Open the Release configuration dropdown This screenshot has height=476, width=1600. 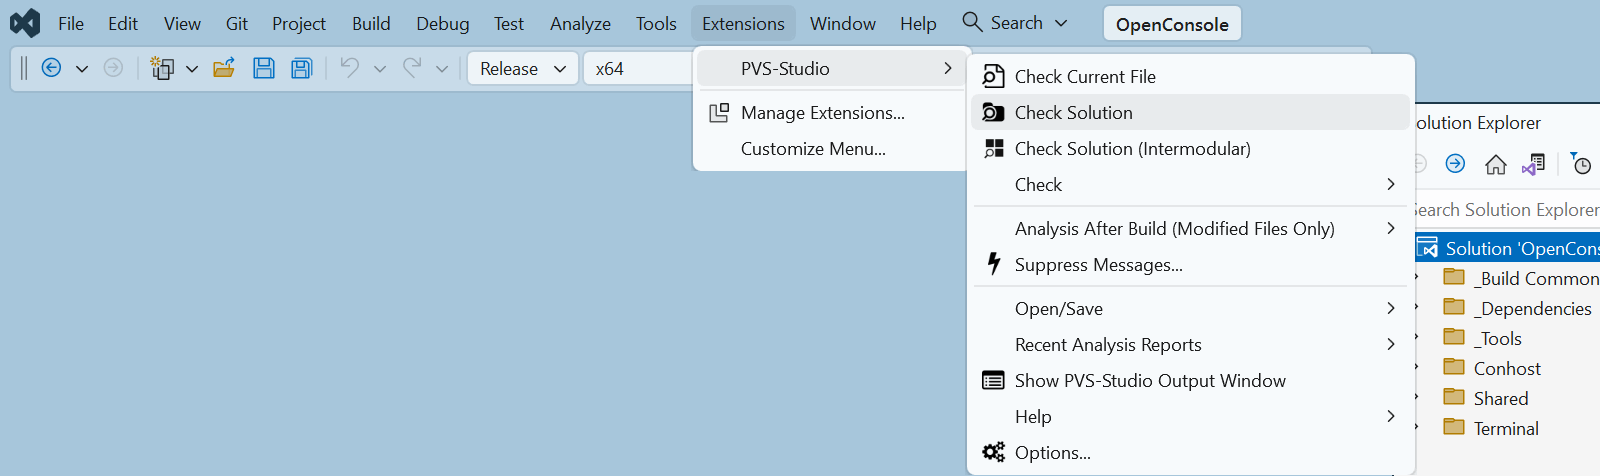click(x=522, y=68)
